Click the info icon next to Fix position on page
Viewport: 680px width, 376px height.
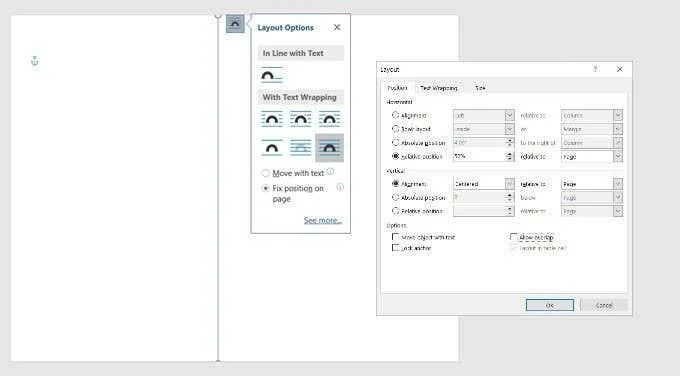[x=340, y=187]
